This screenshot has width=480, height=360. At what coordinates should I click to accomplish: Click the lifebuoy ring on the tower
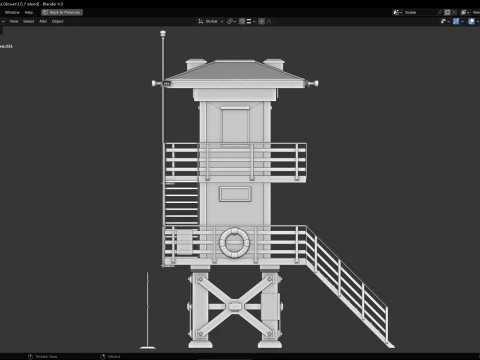[234, 243]
